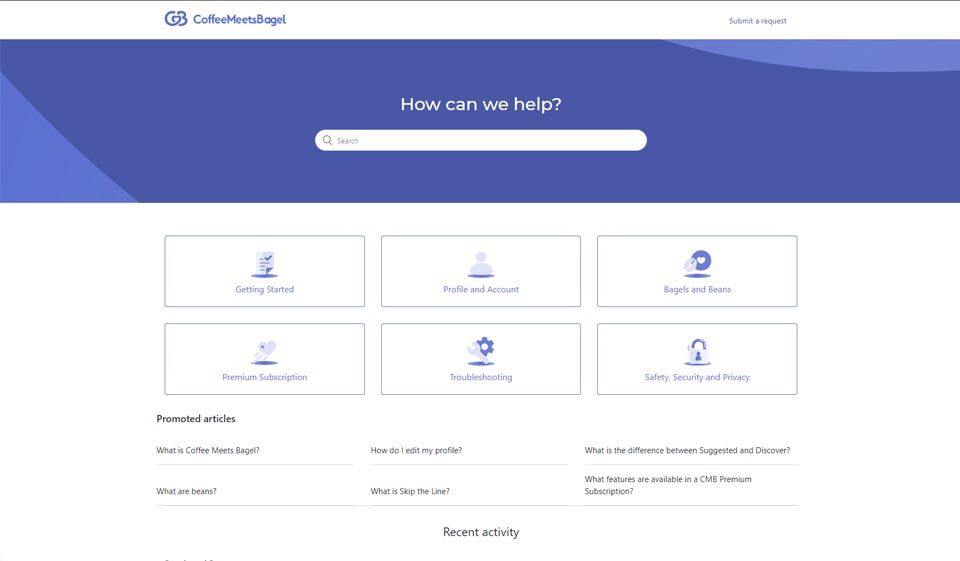Image resolution: width=960 pixels, height=561 pixels.
Task: Click the magnifying glass search icon
Action: click(327, 141)
